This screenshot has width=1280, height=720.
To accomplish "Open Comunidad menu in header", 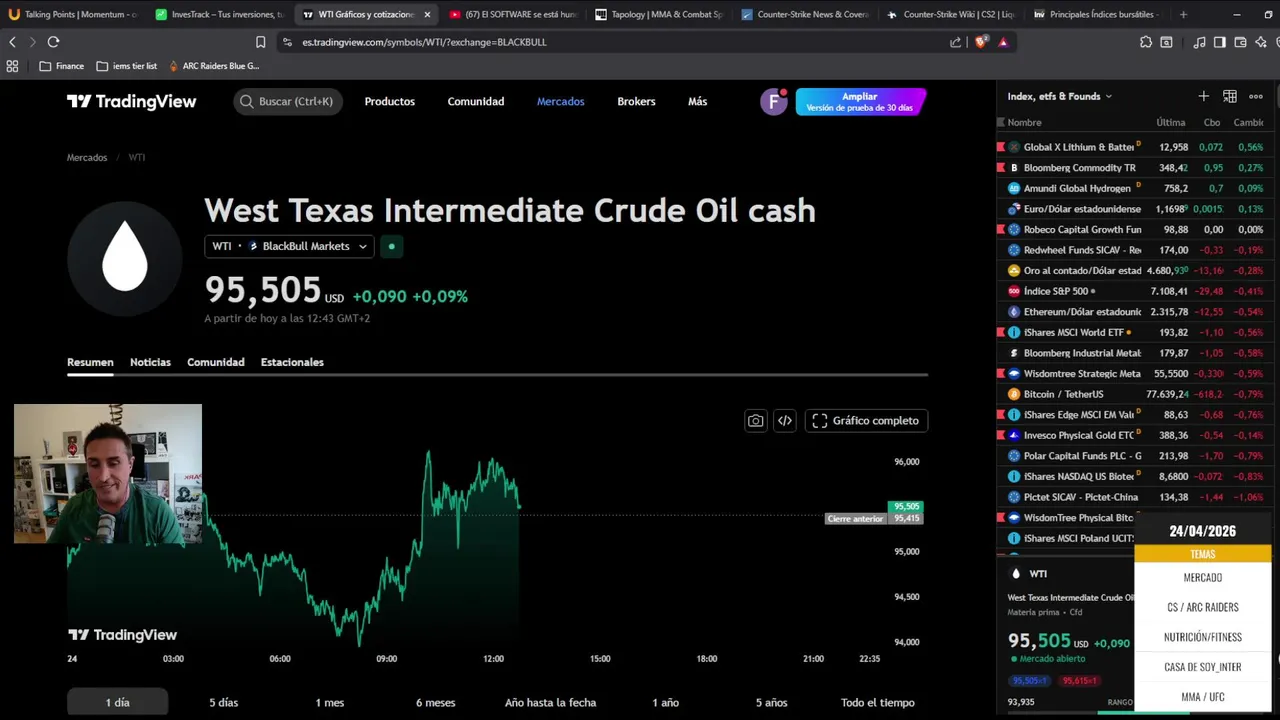I will (x=476, y=101).
